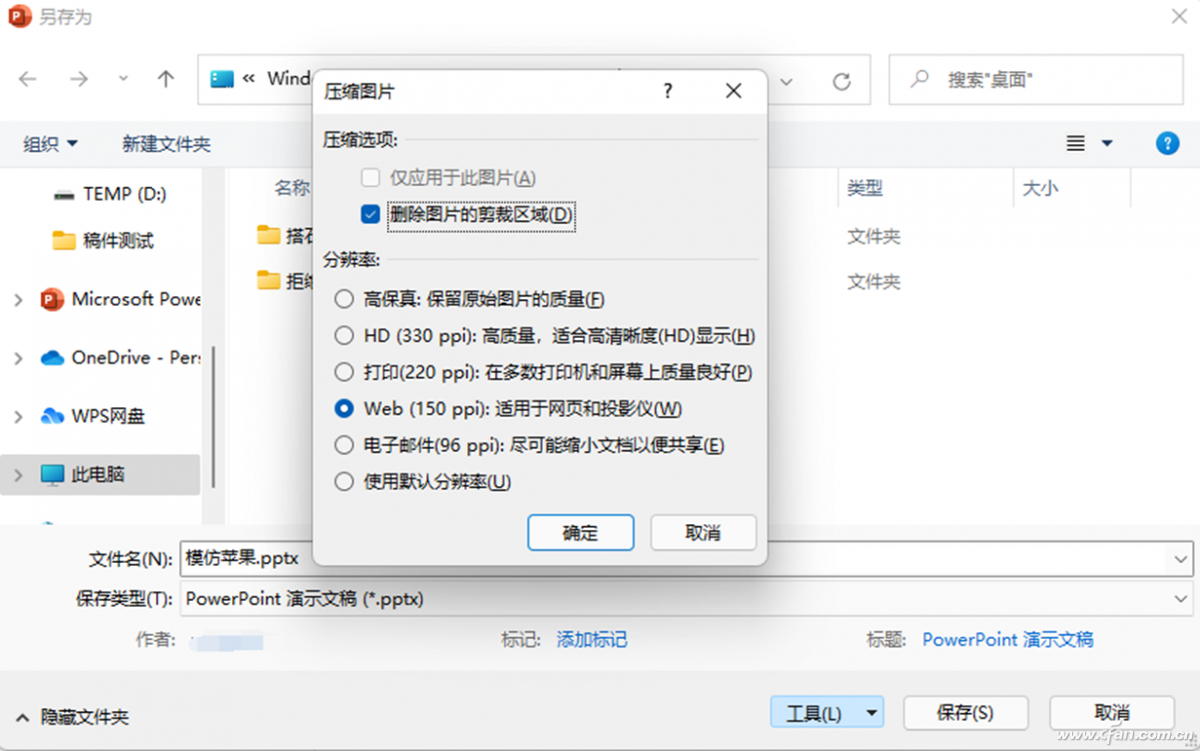Screen dimensions: 1200x751
Task: Click the back navigation arrow
Action: 29,78
